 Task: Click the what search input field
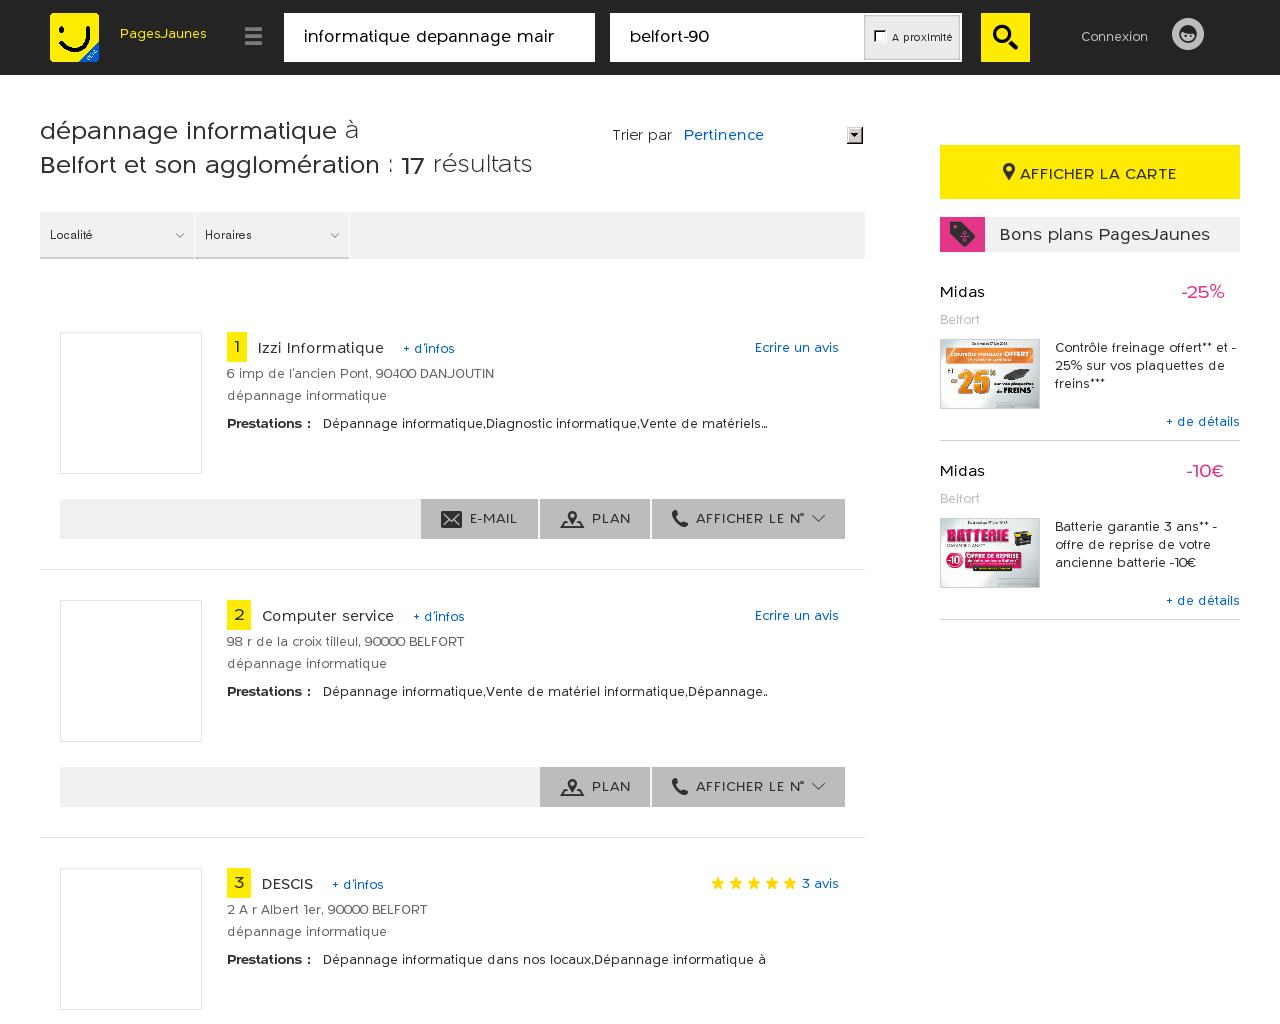click(439, 37)
